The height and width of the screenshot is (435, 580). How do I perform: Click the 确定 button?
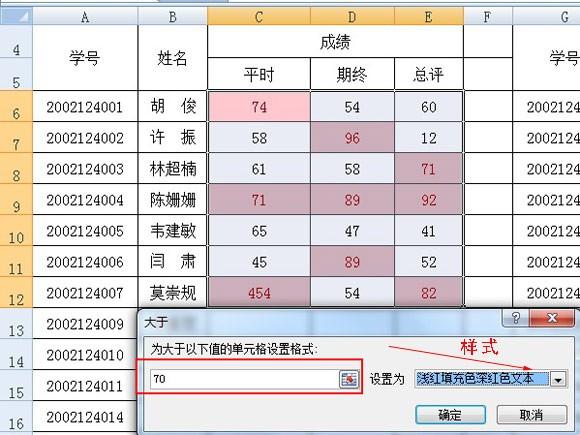[x=450, y=415]
